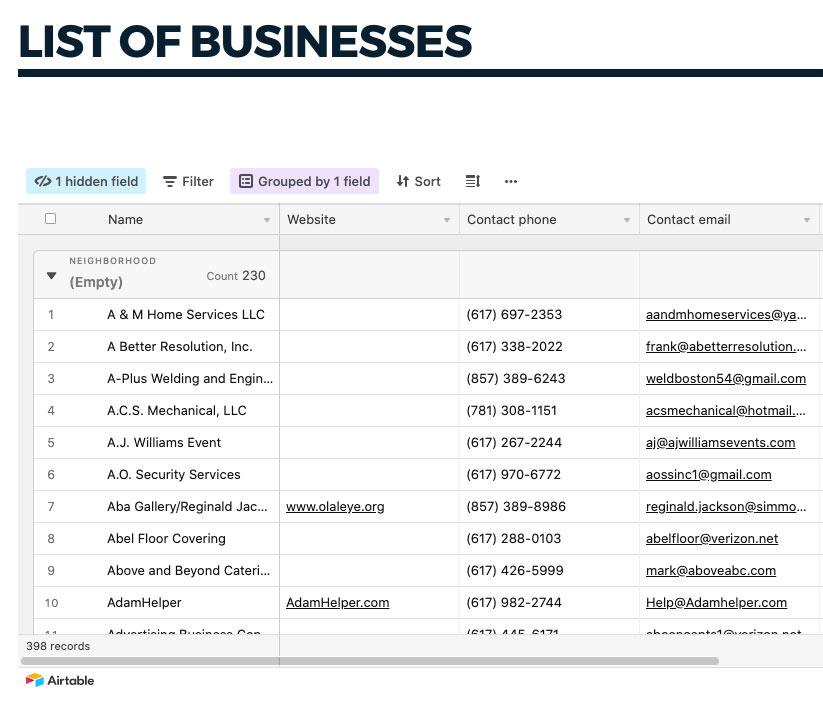
Task: Select phone number (617) 267-2244
Action: 514,443
